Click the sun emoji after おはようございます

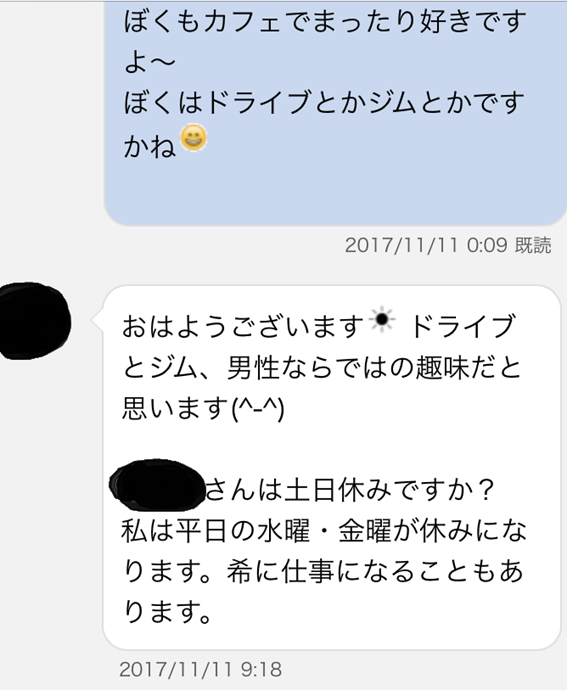pyautogui.click(x=382, y=319)
